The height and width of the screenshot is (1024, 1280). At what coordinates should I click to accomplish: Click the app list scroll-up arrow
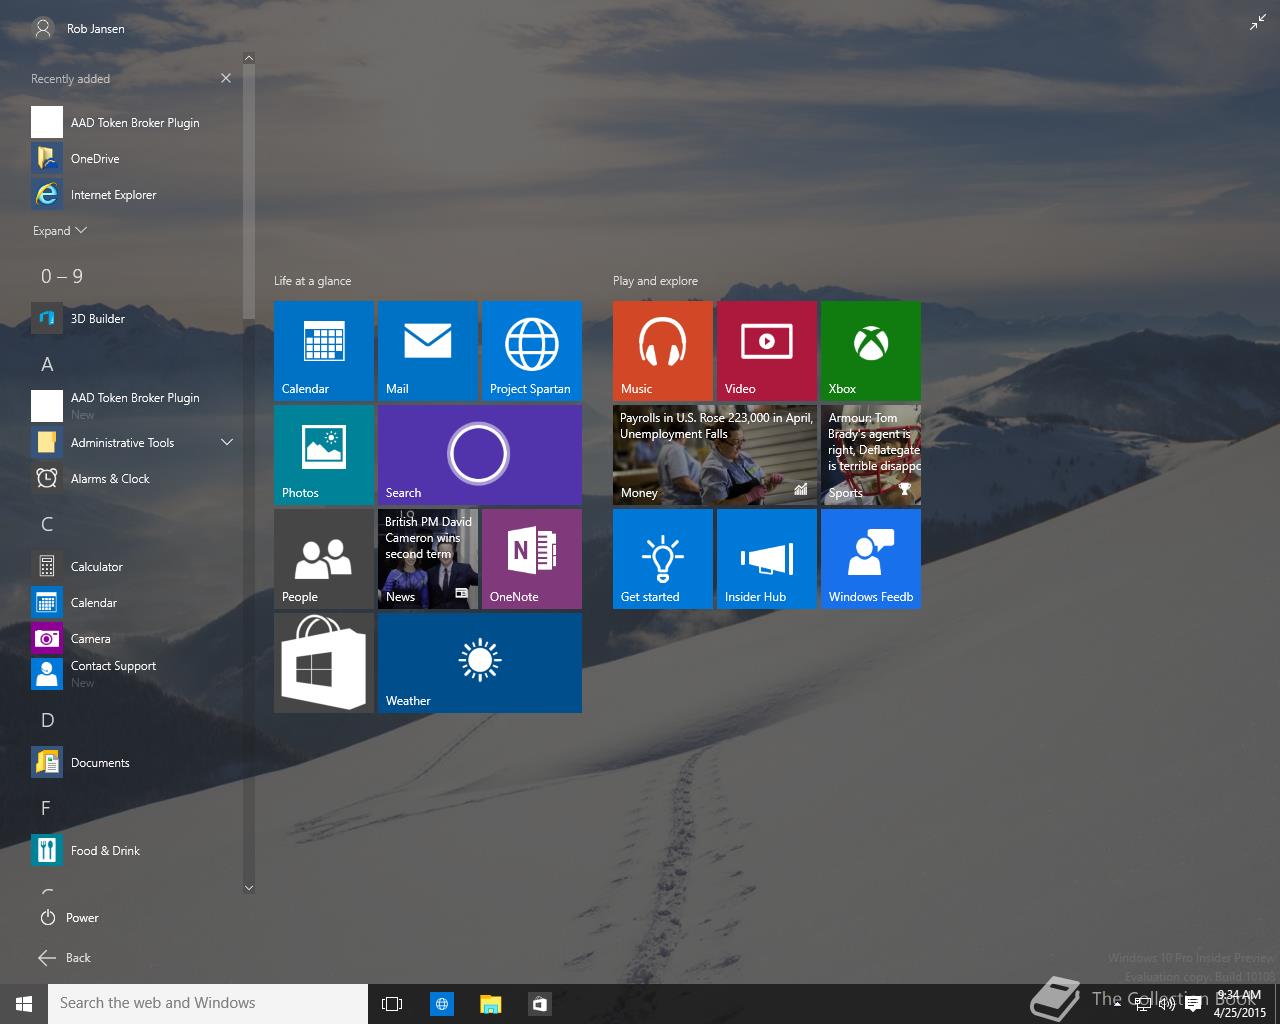point(249,58)
